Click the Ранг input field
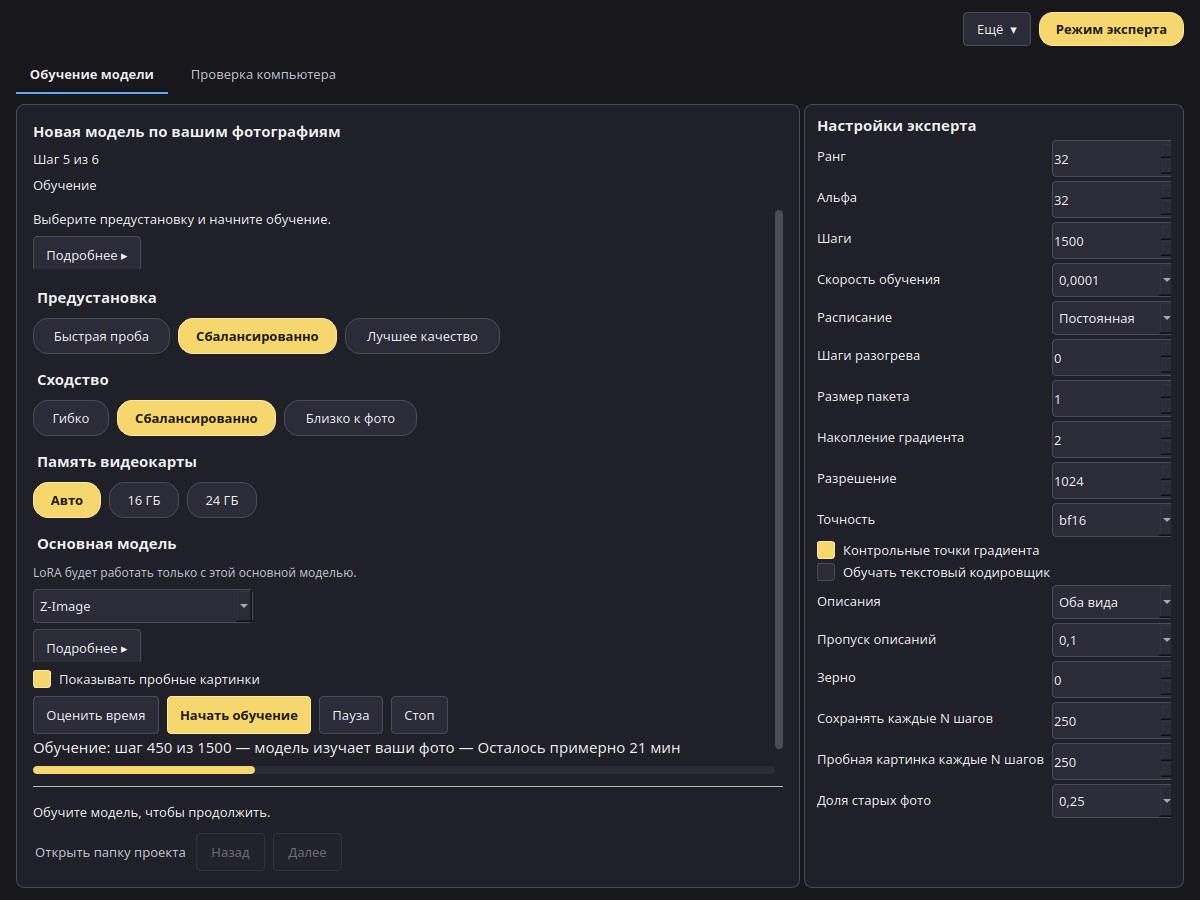Image resolution: width=1200 pixels, height=900 pixels. (1112, 159)
